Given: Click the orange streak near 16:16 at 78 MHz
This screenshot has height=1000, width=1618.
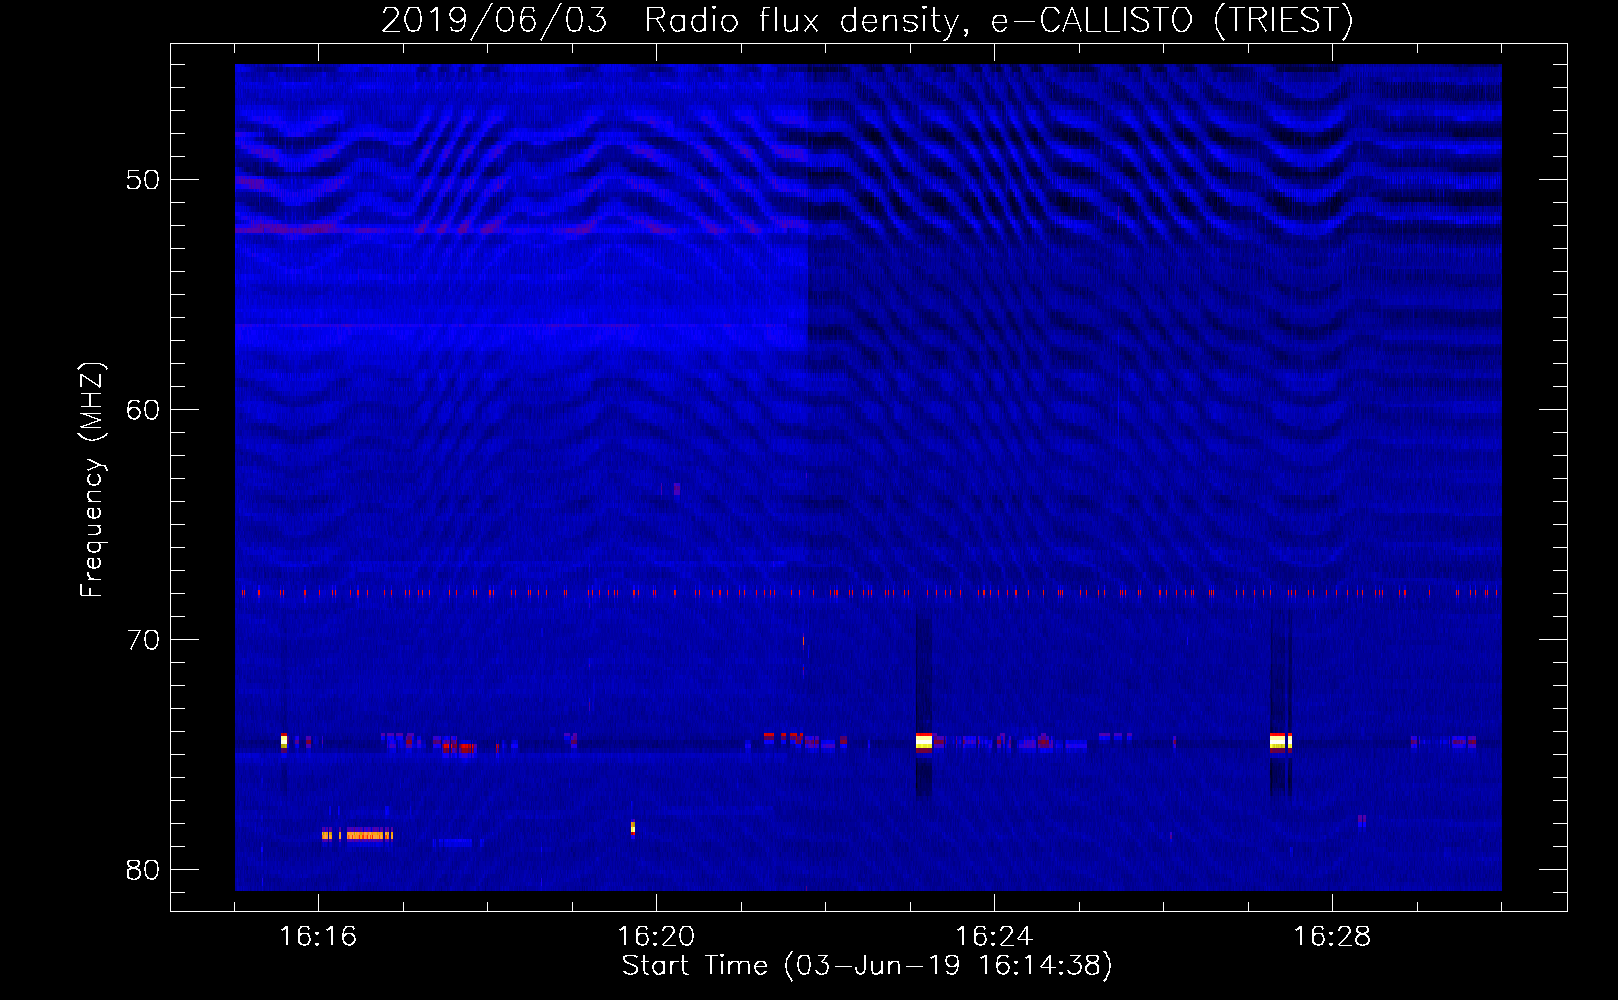Looking at the screenshot, I should coord(358,835).
